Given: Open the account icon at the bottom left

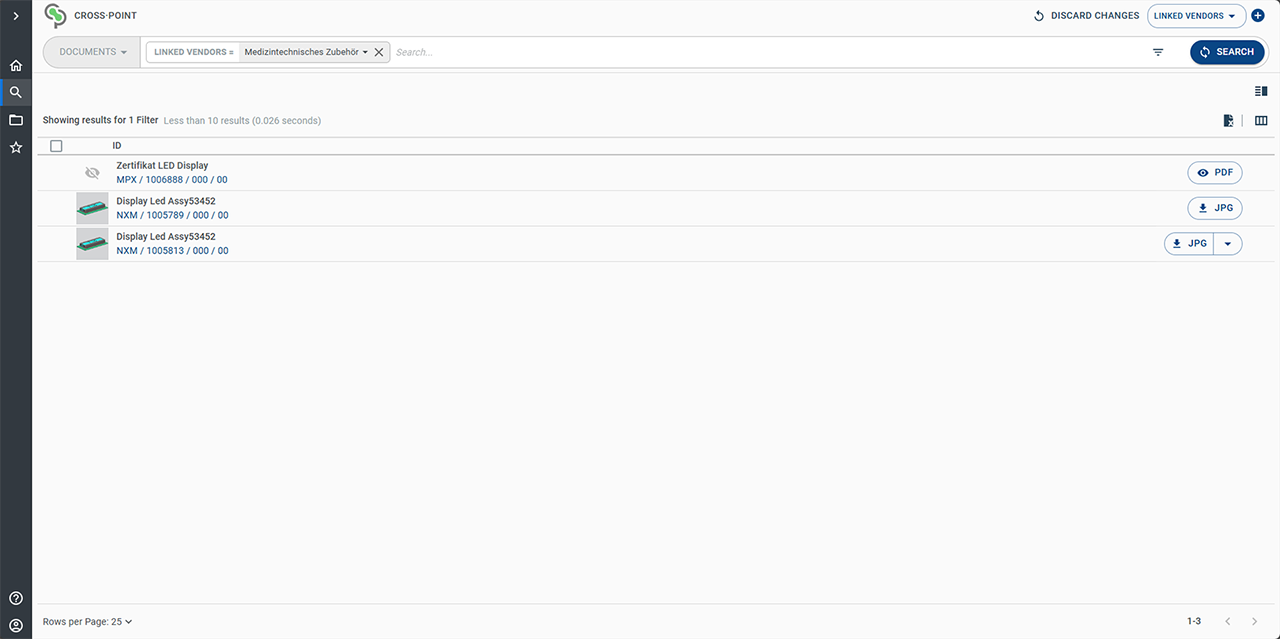Looking at the screenshot, I should (x=15, y=625).
